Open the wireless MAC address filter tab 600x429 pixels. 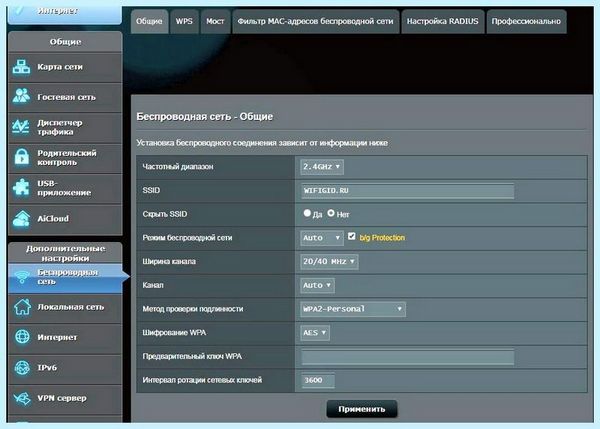[315, 21]
